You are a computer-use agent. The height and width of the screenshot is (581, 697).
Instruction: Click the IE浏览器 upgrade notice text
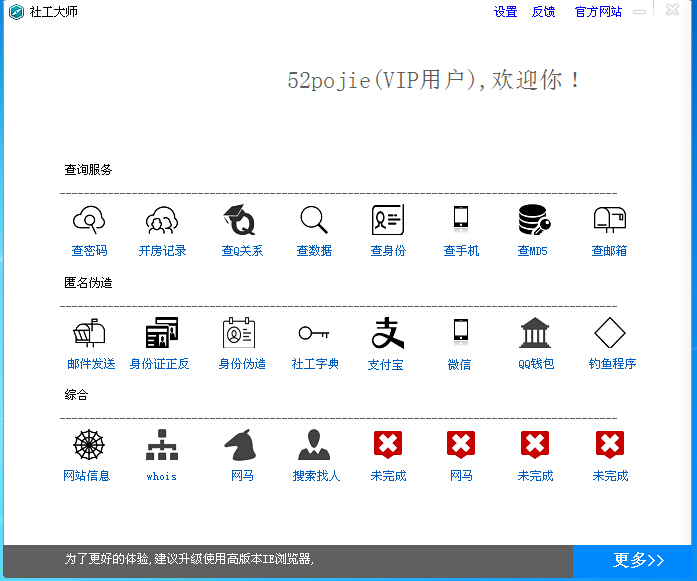click(189, 559)
